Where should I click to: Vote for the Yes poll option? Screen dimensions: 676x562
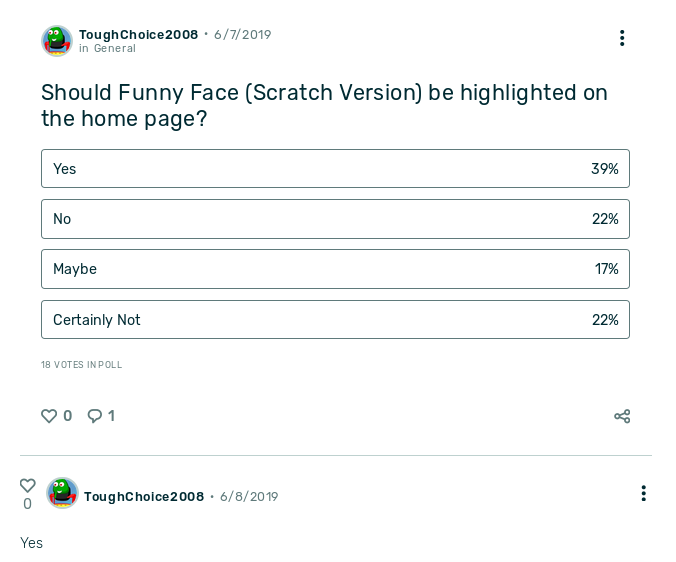[x=335, y=169]
